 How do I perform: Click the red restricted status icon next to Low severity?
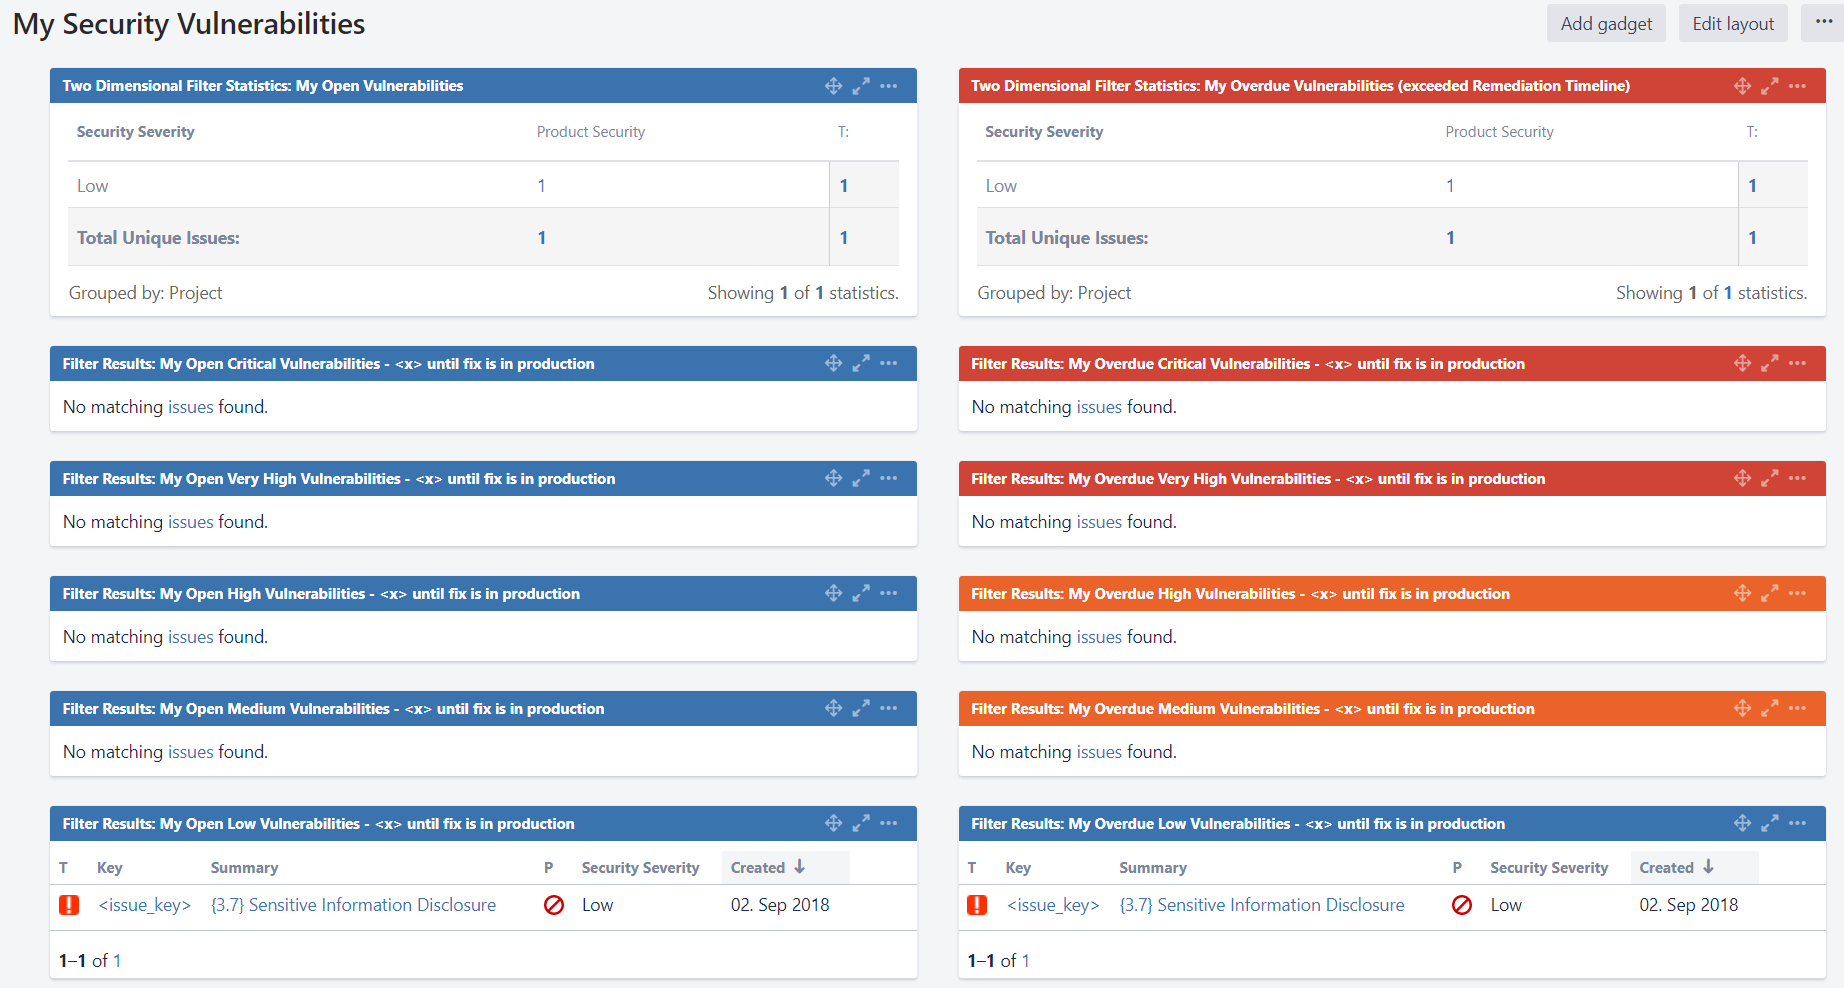554,905
